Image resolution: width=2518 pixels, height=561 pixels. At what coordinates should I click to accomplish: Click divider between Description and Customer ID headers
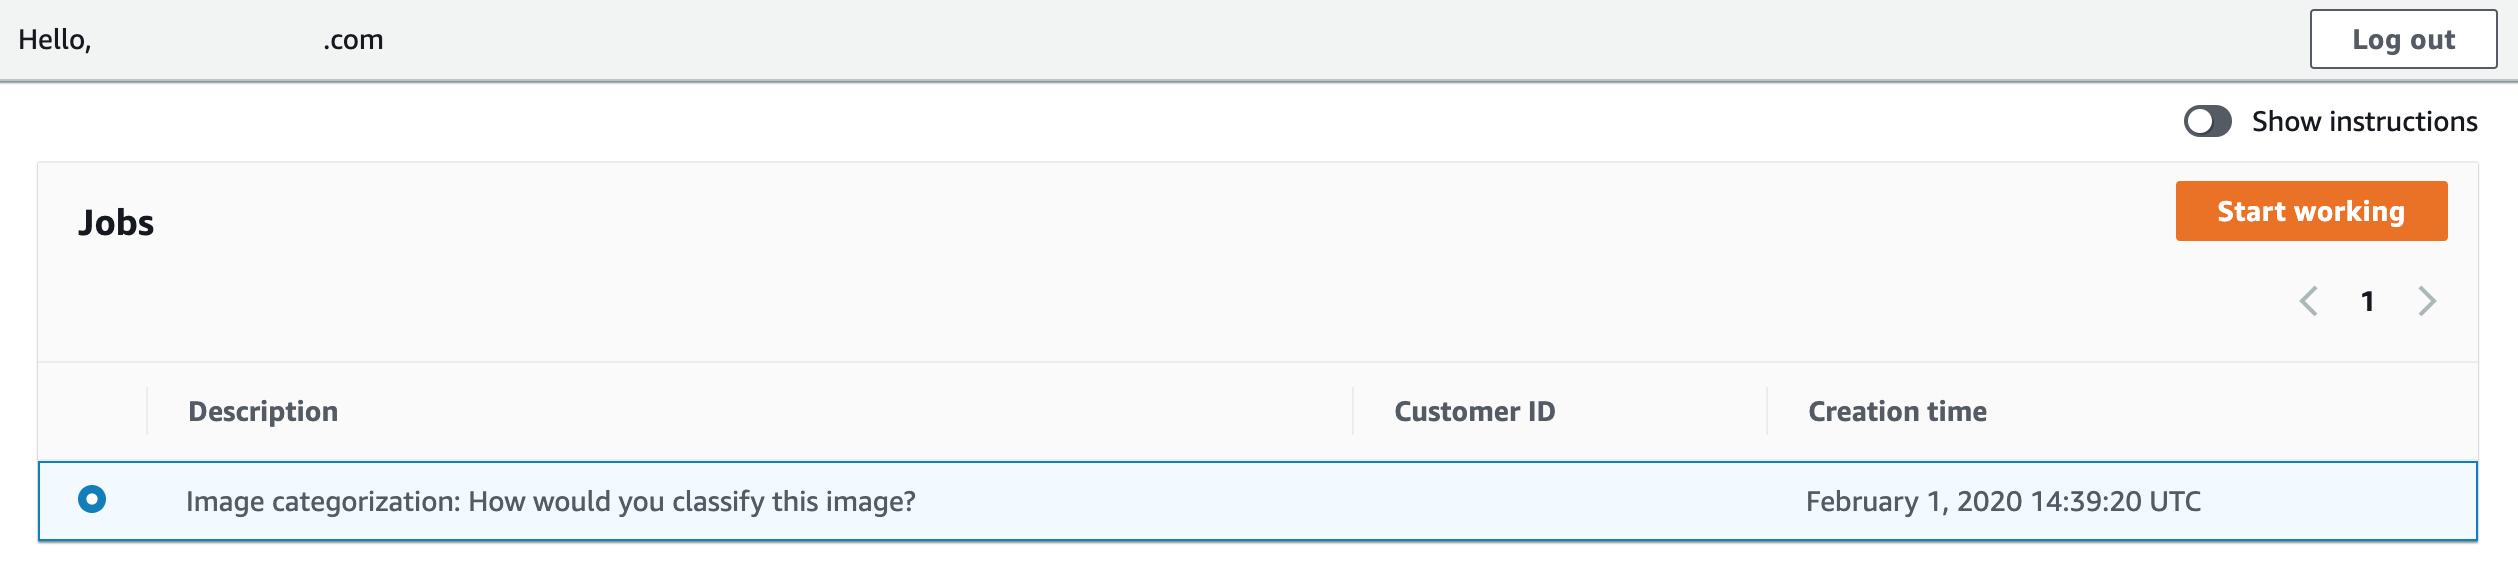(1353, 411)
